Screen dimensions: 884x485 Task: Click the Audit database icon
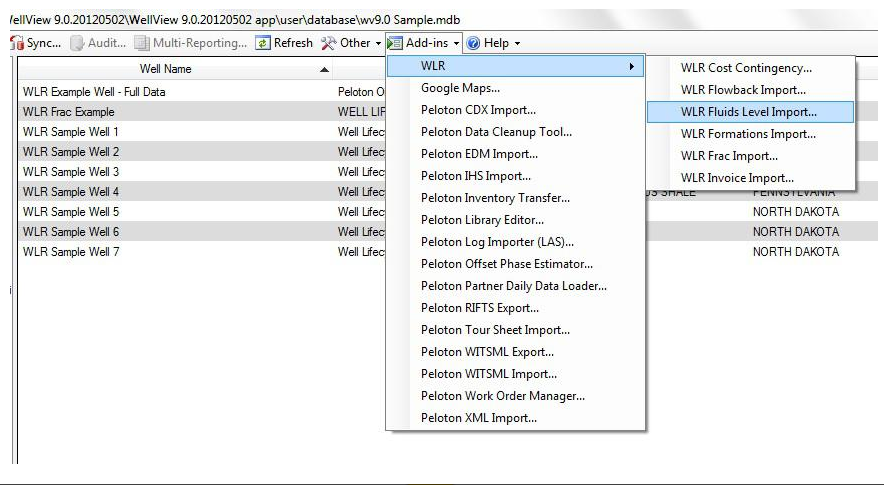(x=77, y=43)
